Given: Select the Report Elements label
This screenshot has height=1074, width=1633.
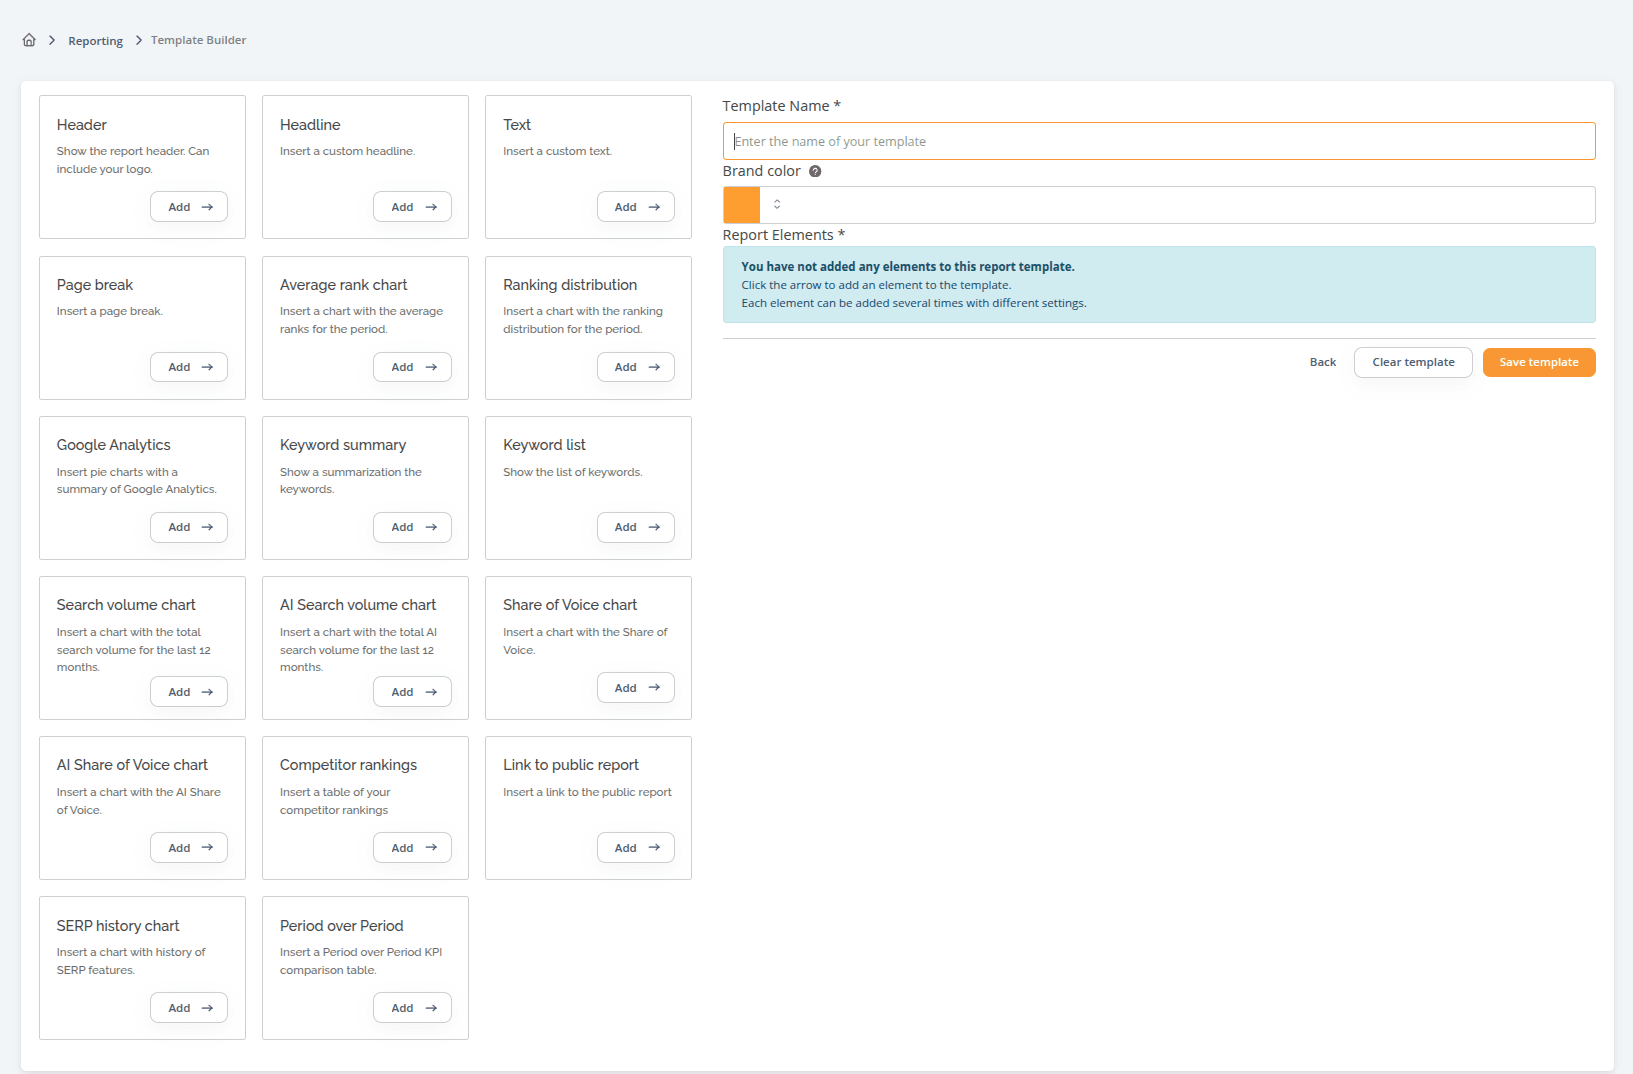Looking at the screenshot, I should click(x=783, y=235).
